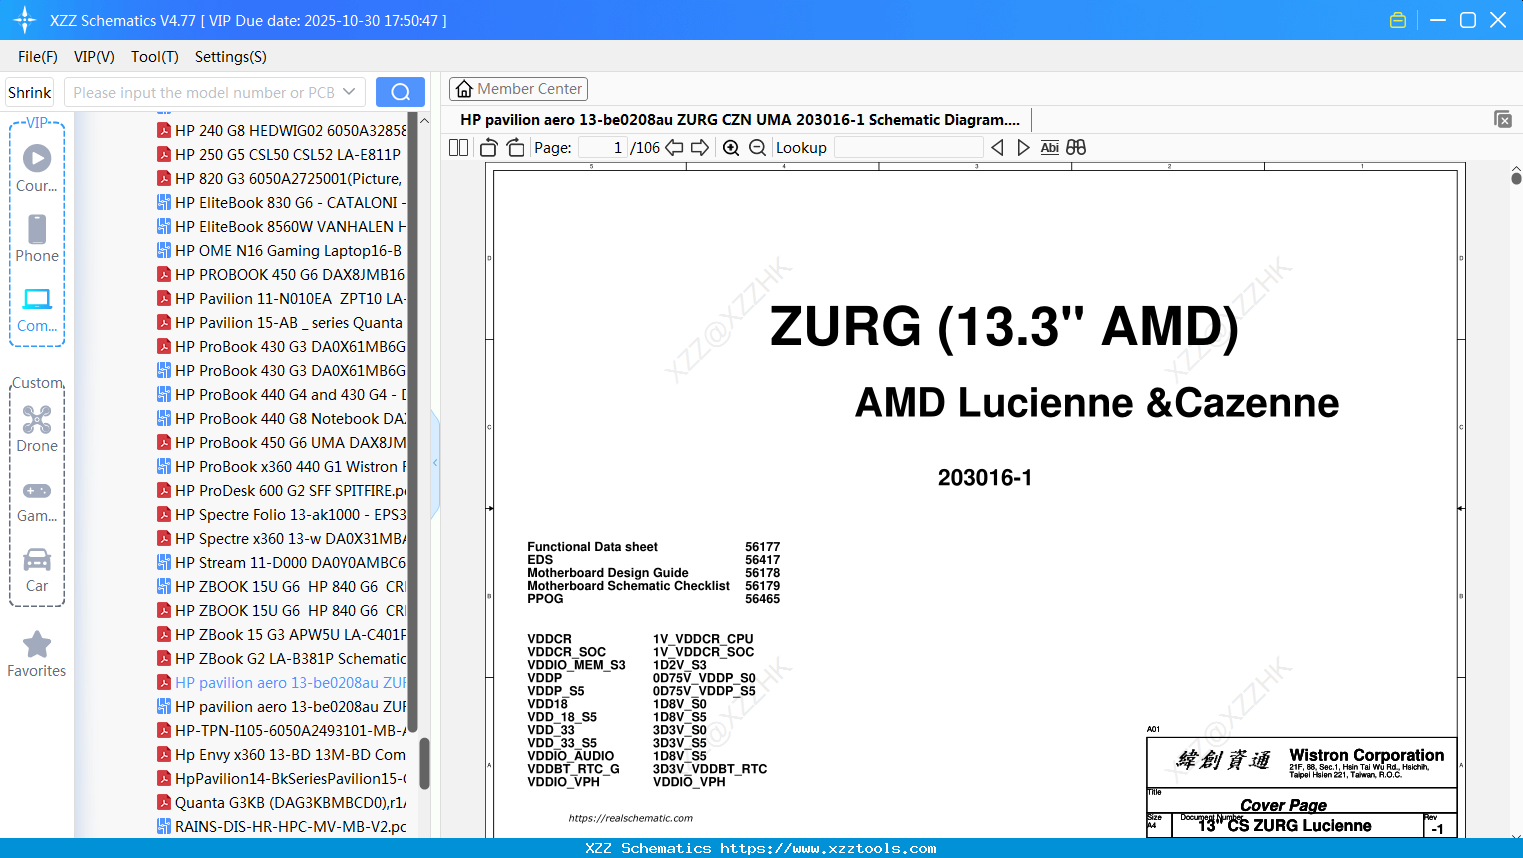Viewport: 1523px width, 858px height.
Task: Open HP-TPN-I105-6050A2493101-MB file
Action: coord(282,730)
